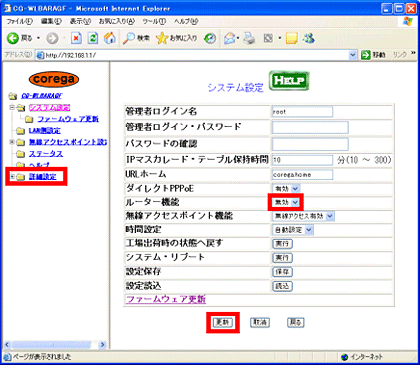Open the お気に入り(A) menu
The image size is (420, 365).
click(x=117, y=21)
